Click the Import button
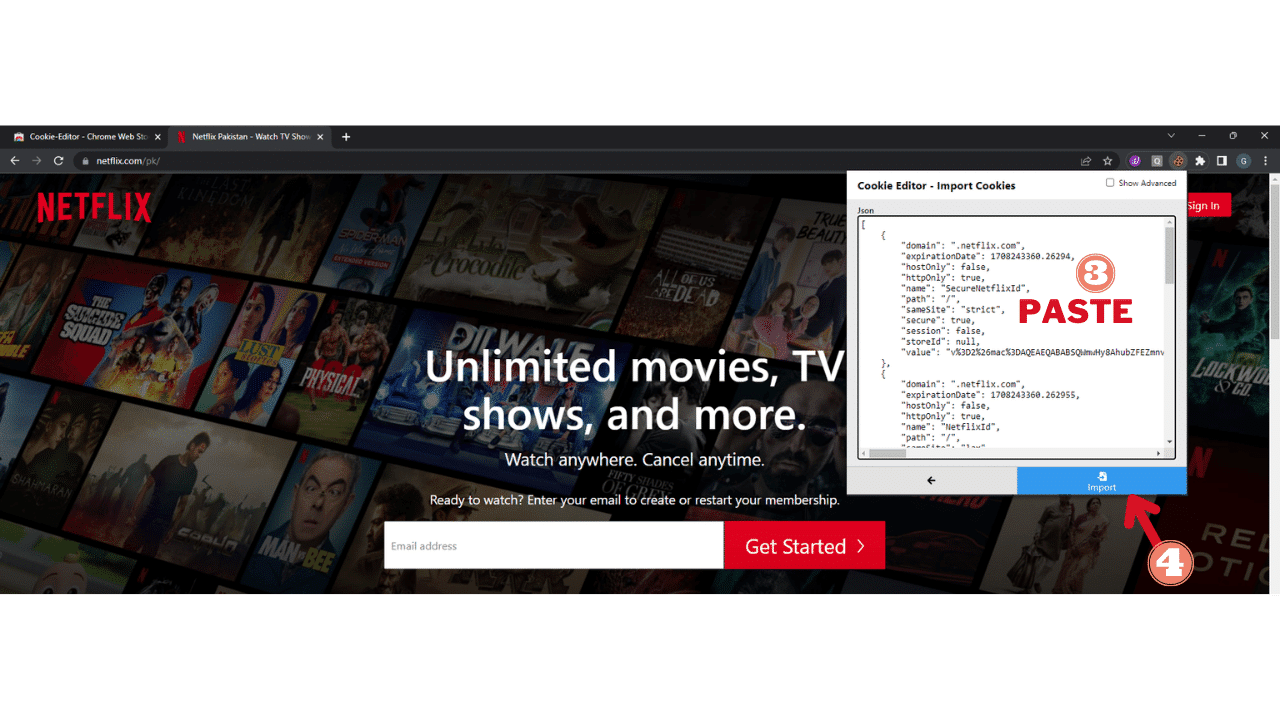The height and width of the screenshot is (720, 1280). coord(1102,481)
